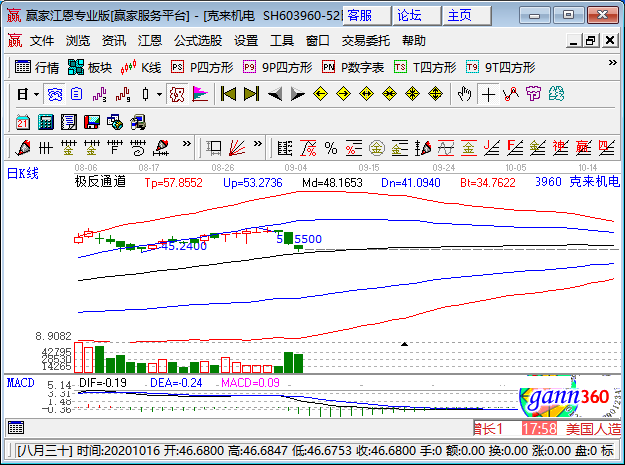The height and width of the screenshot is (465, 625).
Task: Click the computer server icon
Action: point(138,122)
